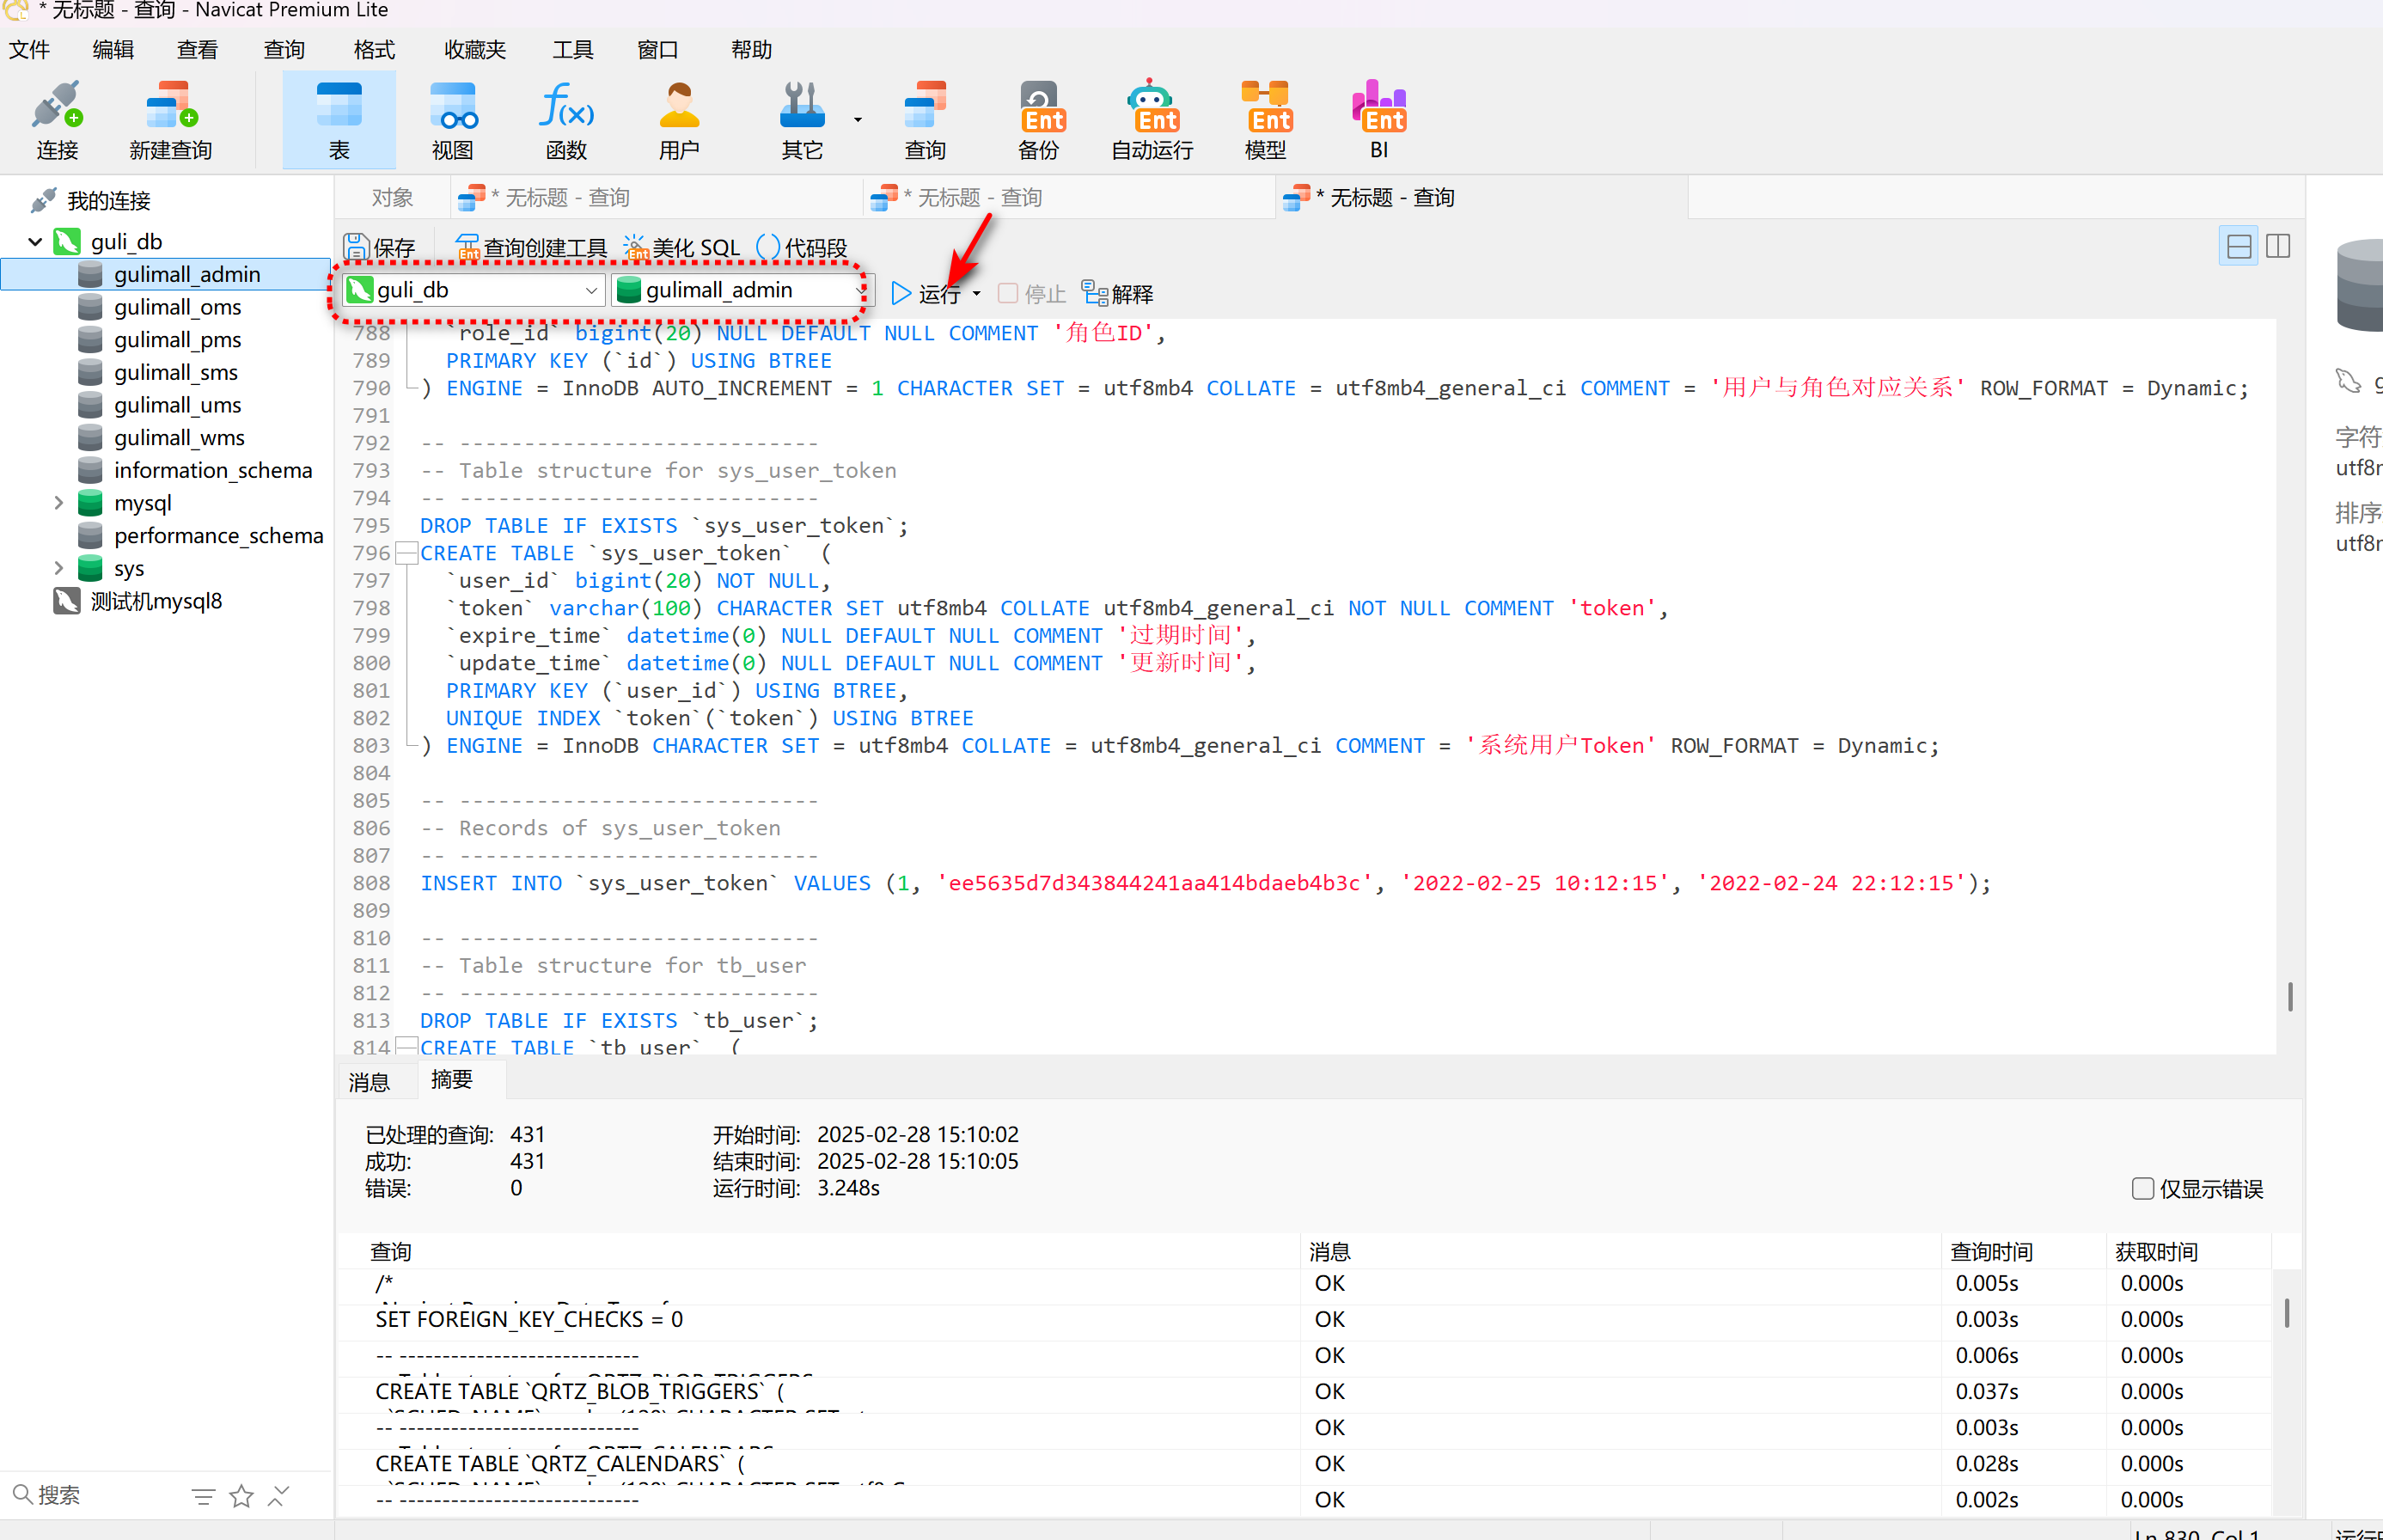Toggle the split horizontal layout icon
The width and height of the screenshot is (2383, 1540).
[x=2239, y=246]
